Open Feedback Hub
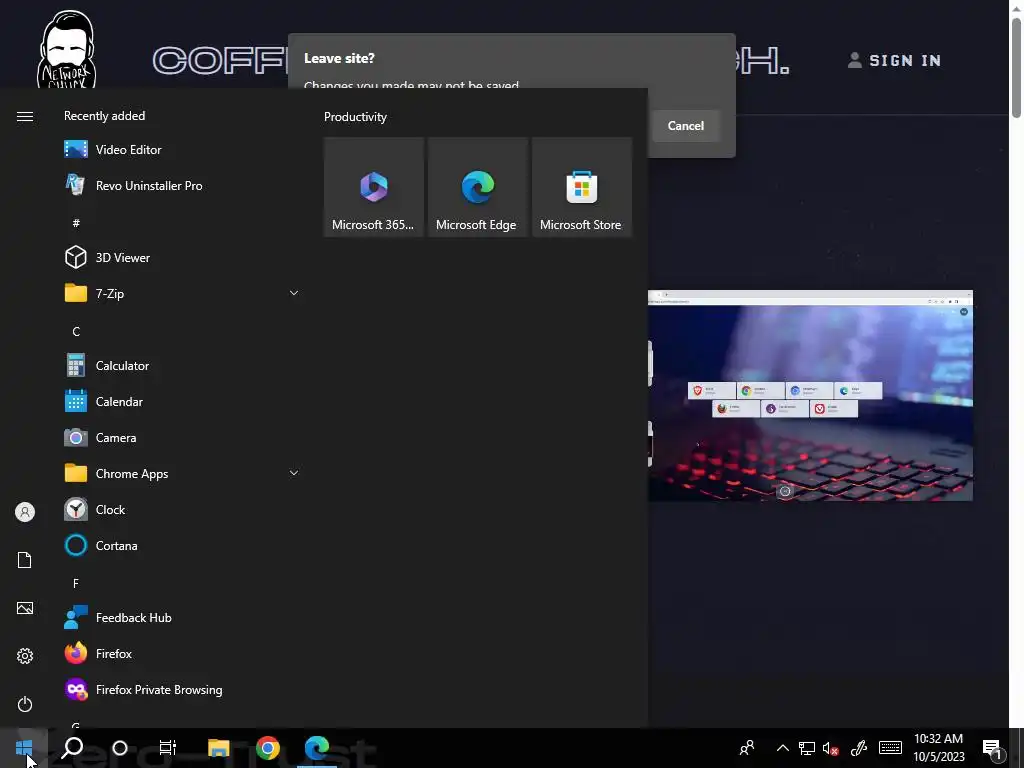Viewport: 1024px width, 768px height. pos(182,618)
